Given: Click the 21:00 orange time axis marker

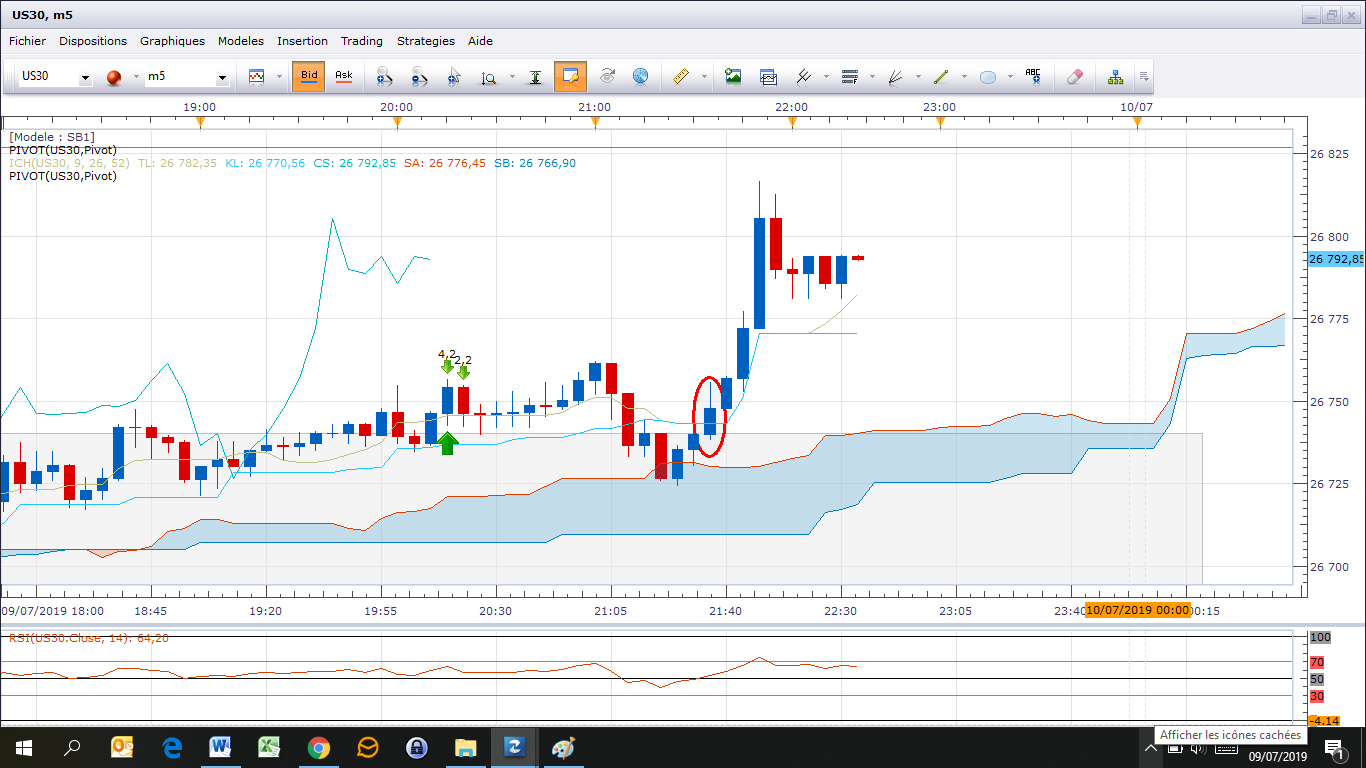Looking at the screenshot, I should point(595,123).
